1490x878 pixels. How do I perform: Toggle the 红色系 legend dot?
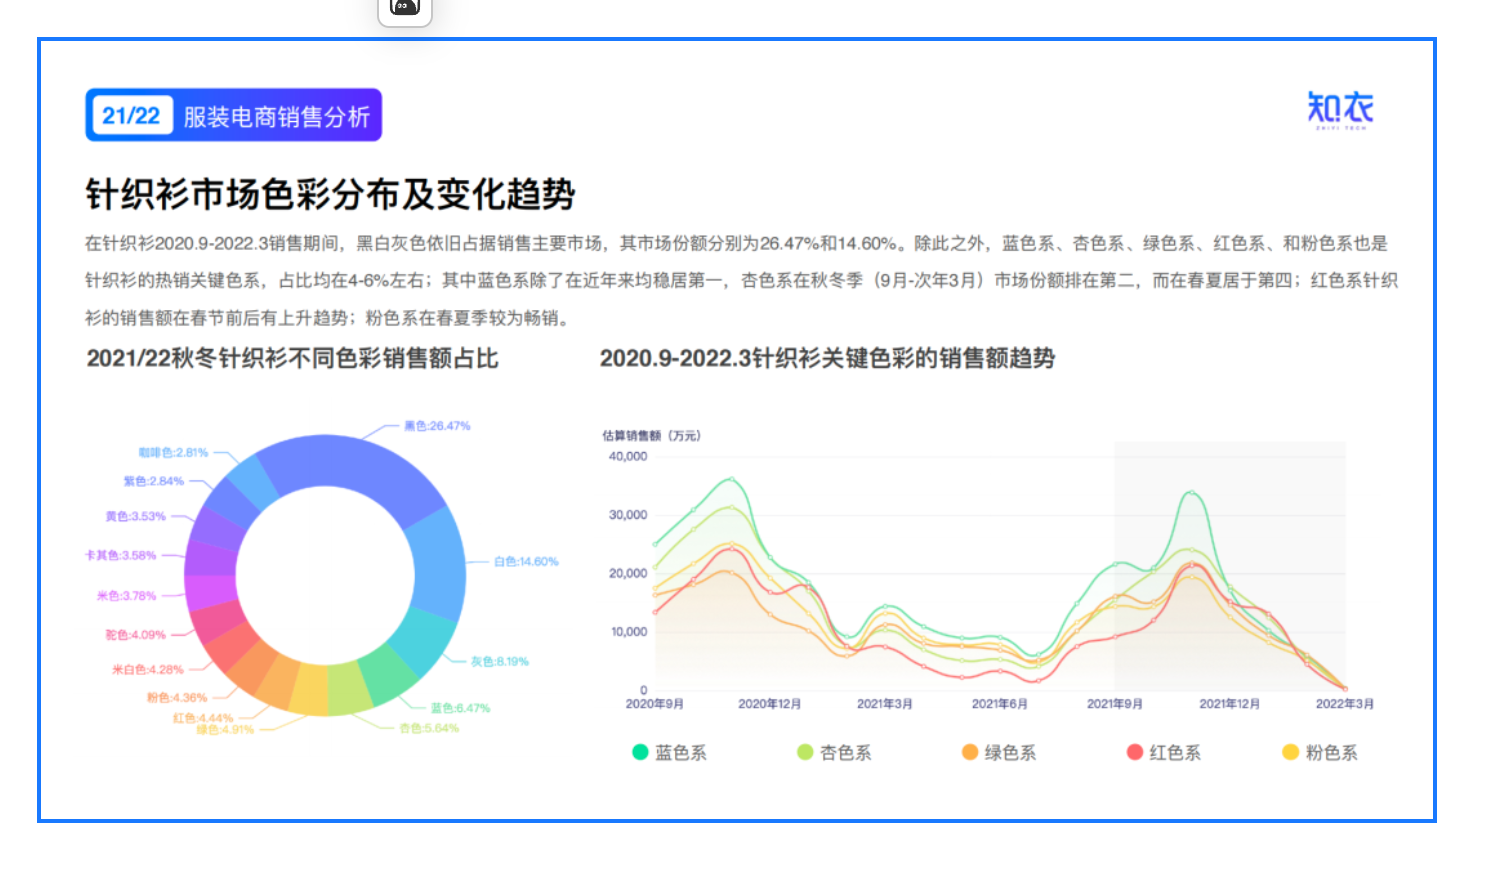pos(1135,752)
